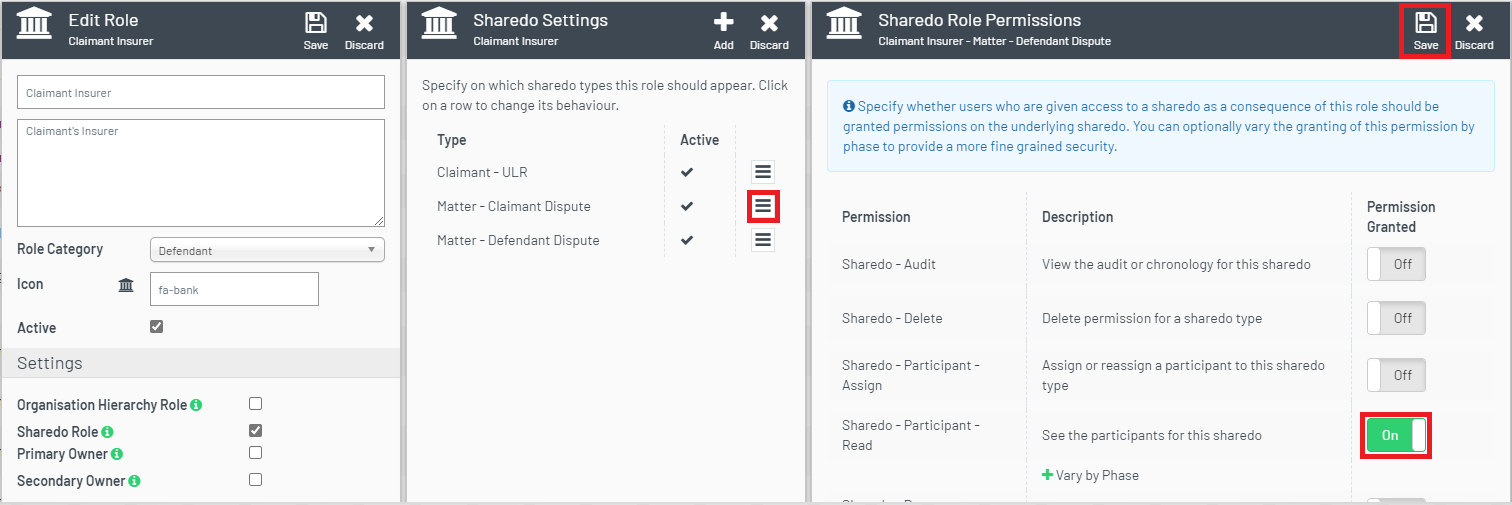Check the Primary Owner checkbox

click(x=255, y=453)
